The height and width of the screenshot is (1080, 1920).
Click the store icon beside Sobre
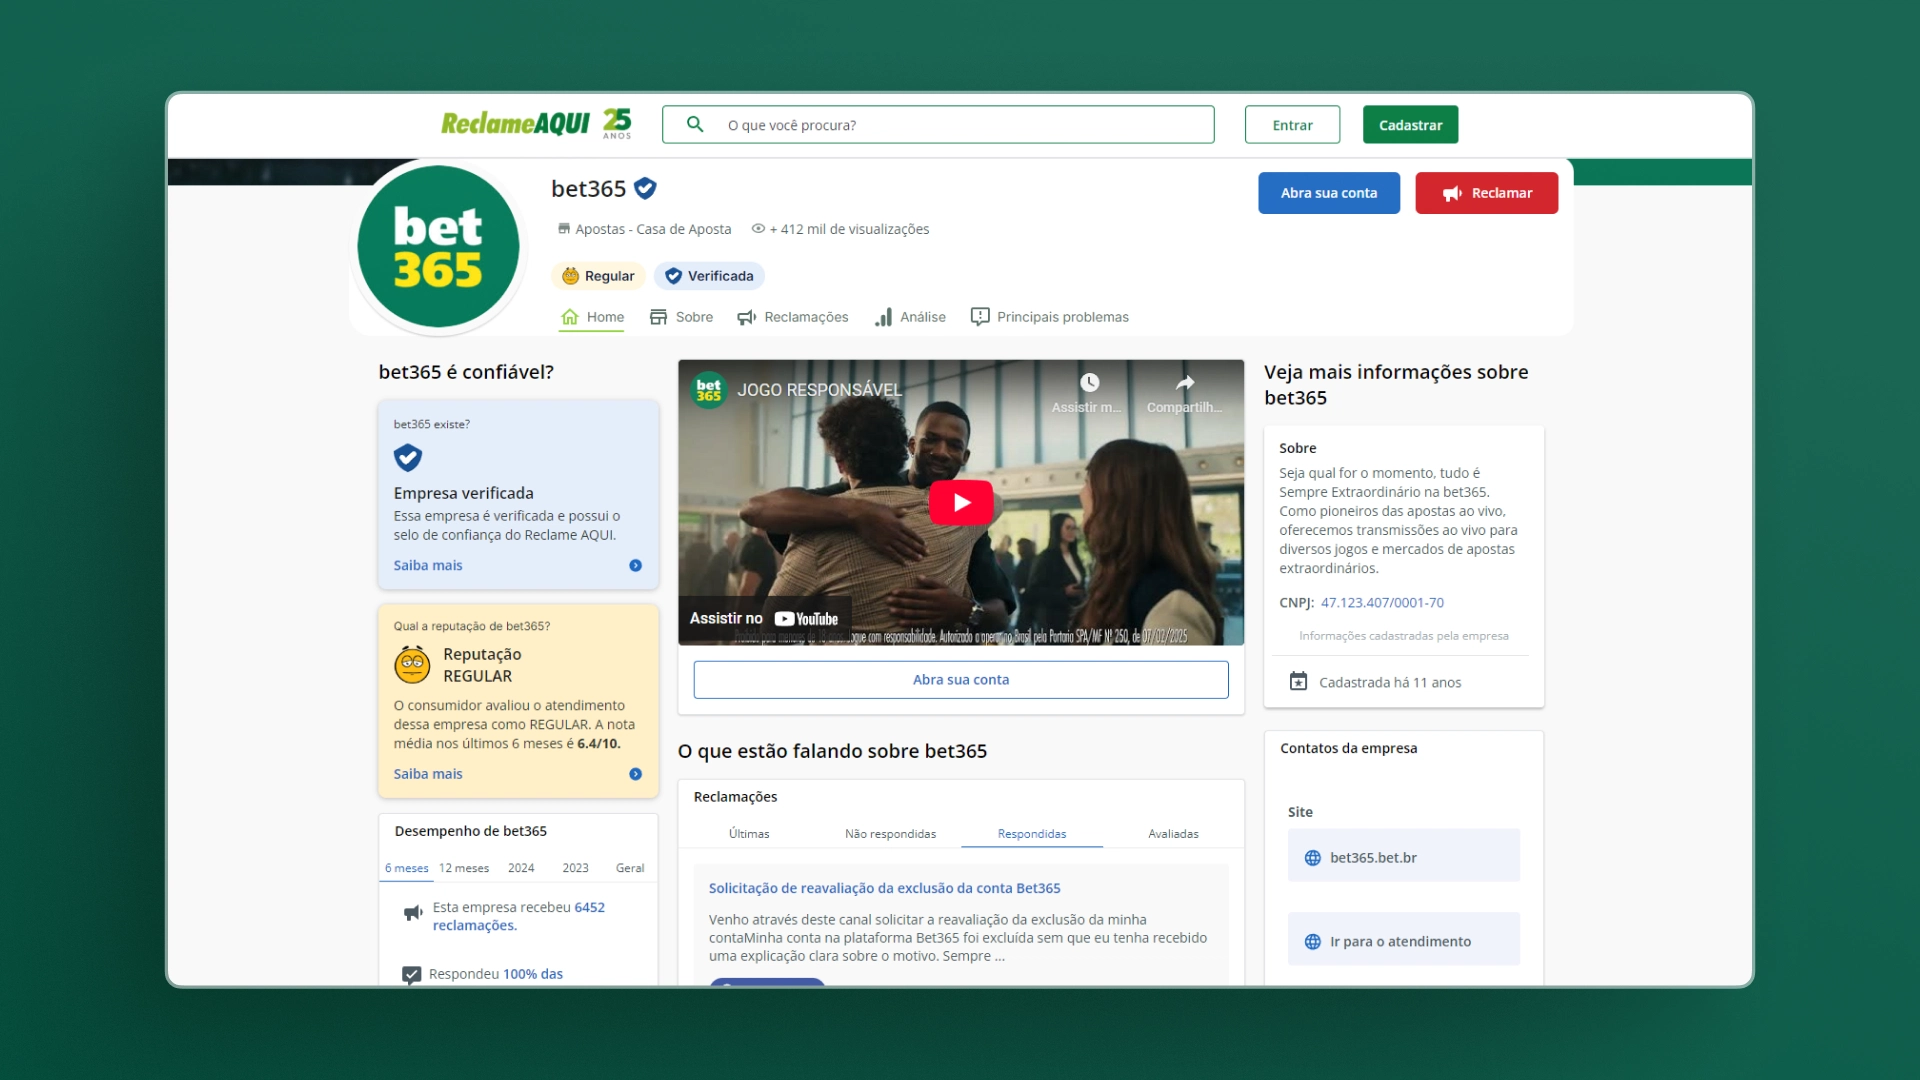[658, 317]
